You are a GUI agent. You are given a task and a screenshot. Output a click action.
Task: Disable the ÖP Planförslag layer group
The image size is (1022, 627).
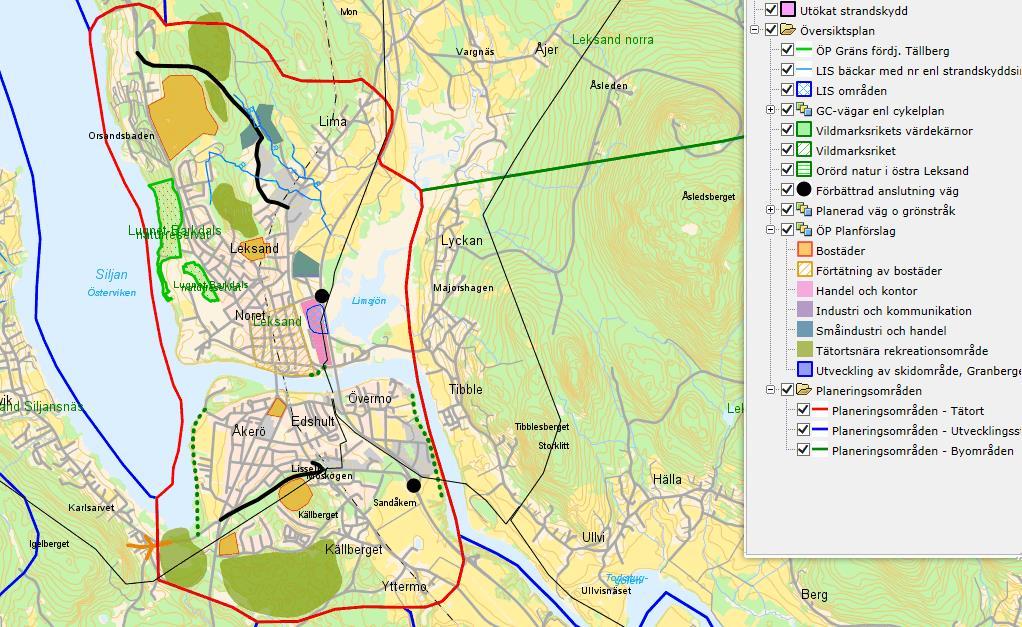point(787,230)
